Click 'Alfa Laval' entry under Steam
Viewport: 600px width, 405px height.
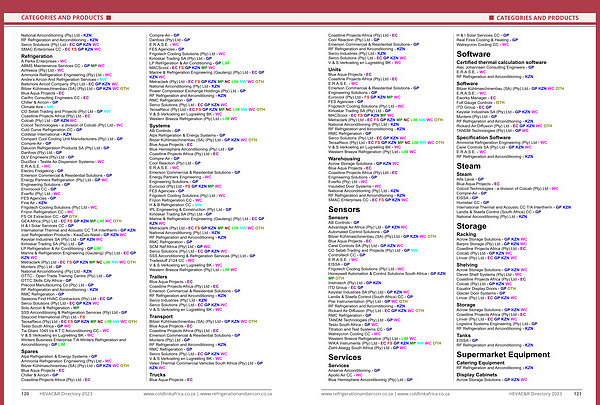(470, 179)
